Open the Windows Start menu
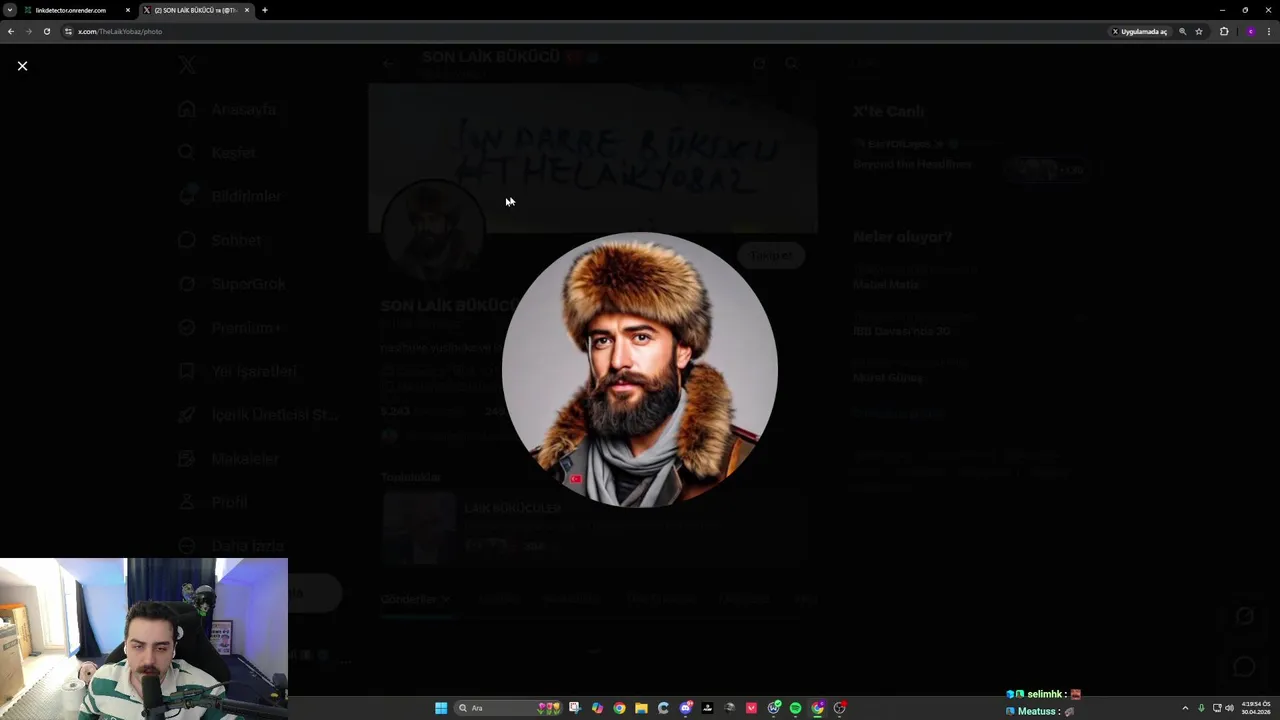Screen dimensions: 1280x720 (441, 708)
